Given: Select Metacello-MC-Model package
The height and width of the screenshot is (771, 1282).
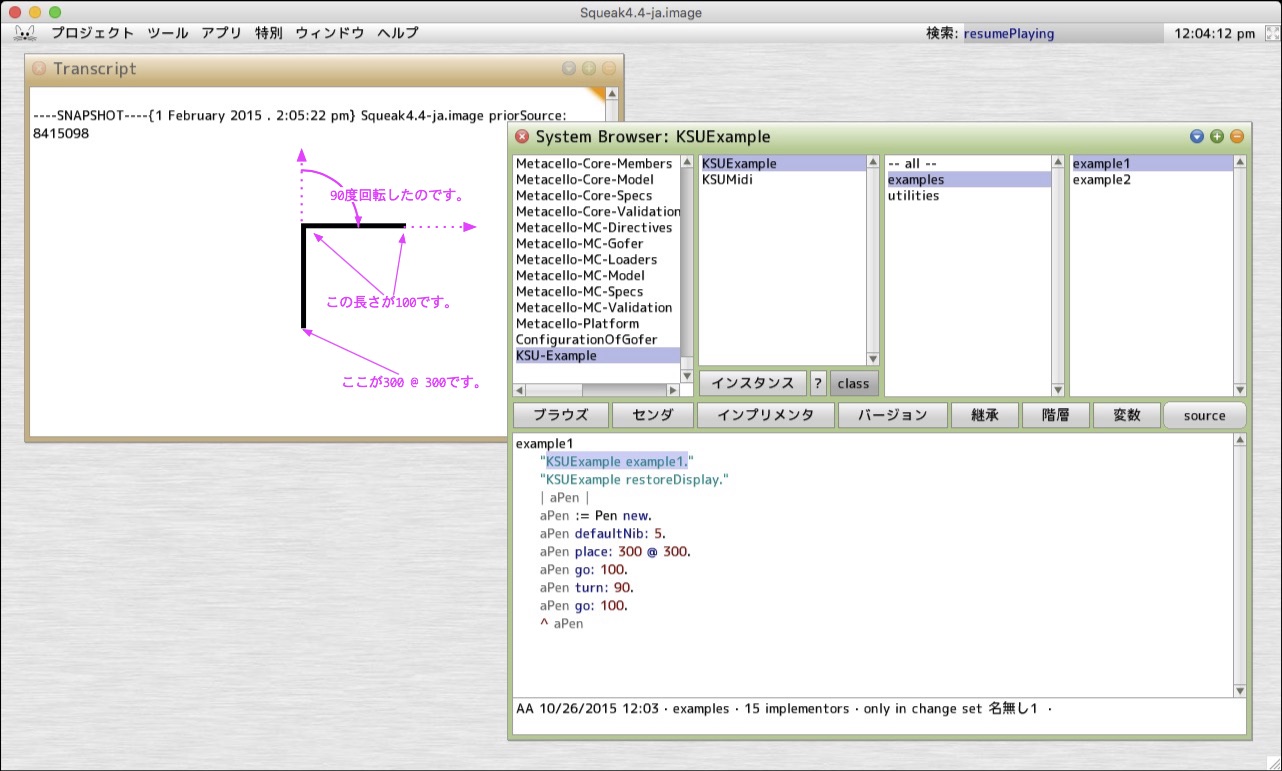Looking at the screenshot, I should pos(596,276).
